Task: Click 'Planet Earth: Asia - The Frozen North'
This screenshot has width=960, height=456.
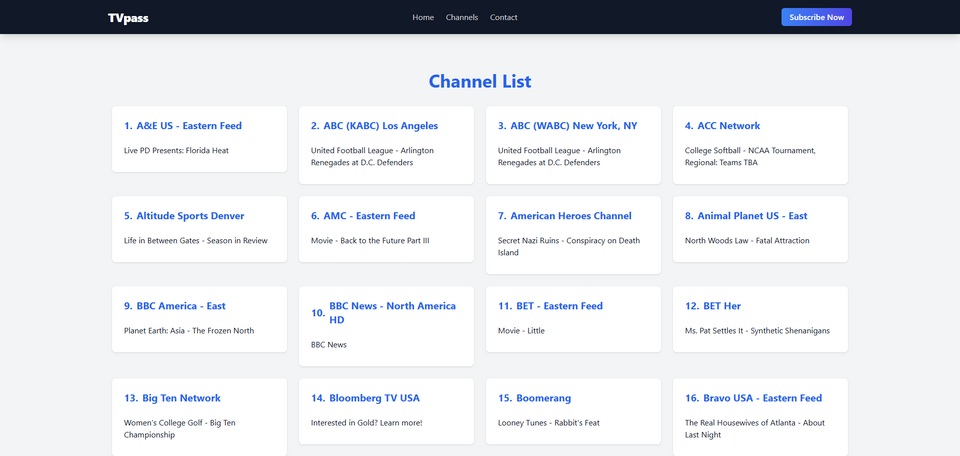Action: click(189, 331)
